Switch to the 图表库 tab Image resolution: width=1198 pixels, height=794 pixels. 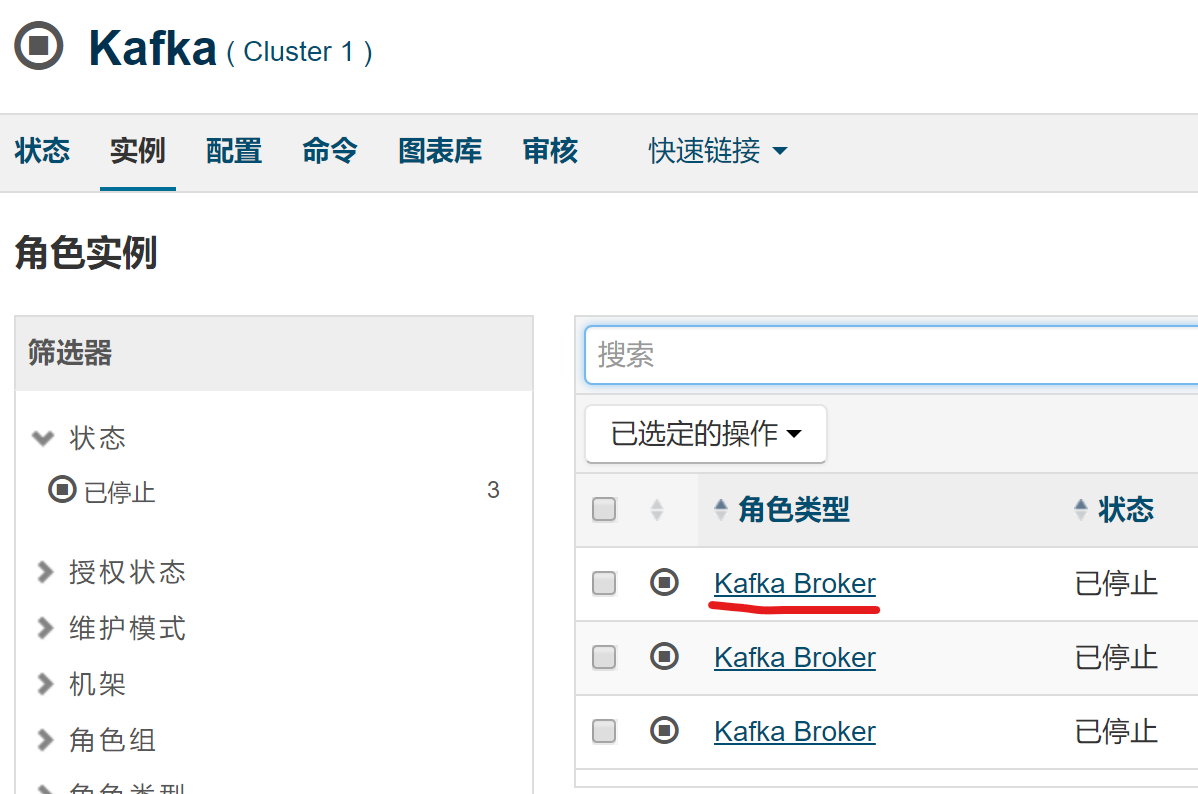440,151
